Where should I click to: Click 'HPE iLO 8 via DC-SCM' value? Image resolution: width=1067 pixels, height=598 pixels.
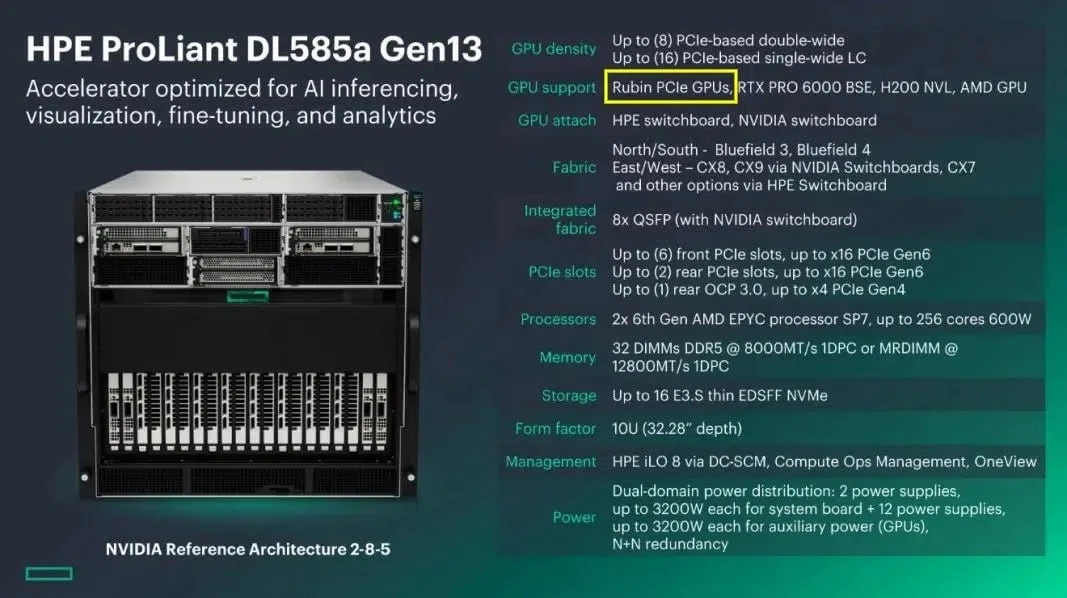824,462
